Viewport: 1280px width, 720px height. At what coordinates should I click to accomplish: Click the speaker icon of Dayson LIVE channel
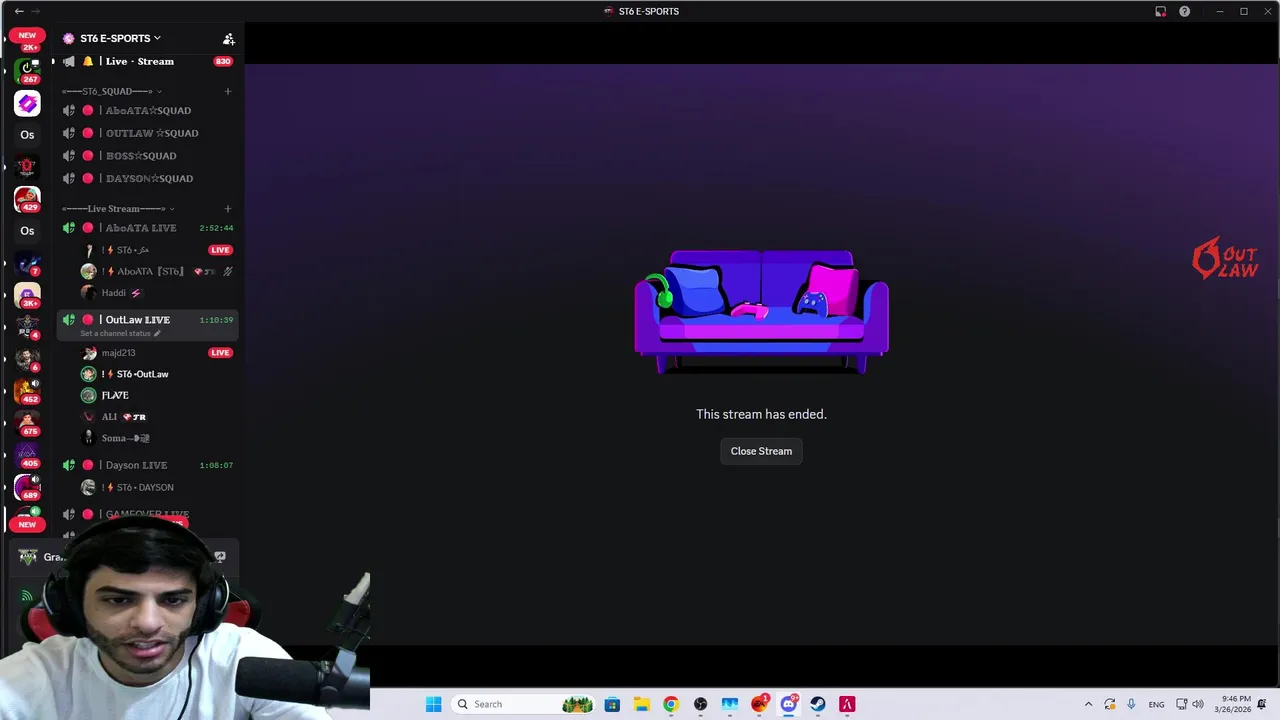(x=68, y=465)
